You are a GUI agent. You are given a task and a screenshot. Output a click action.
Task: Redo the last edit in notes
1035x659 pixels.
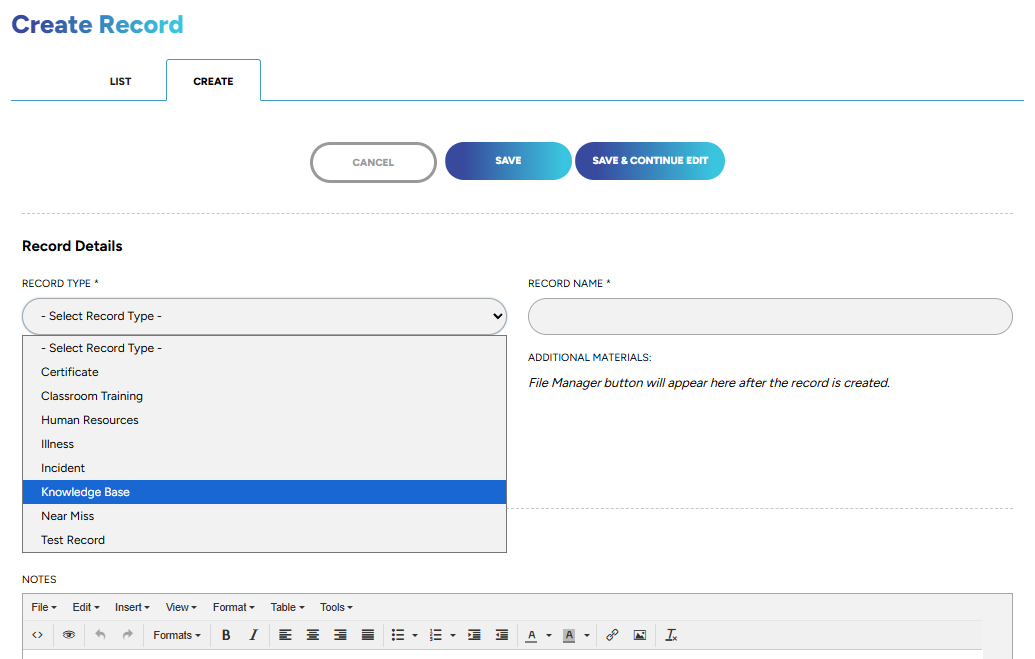pyautogui.click(x=127, y=635)
